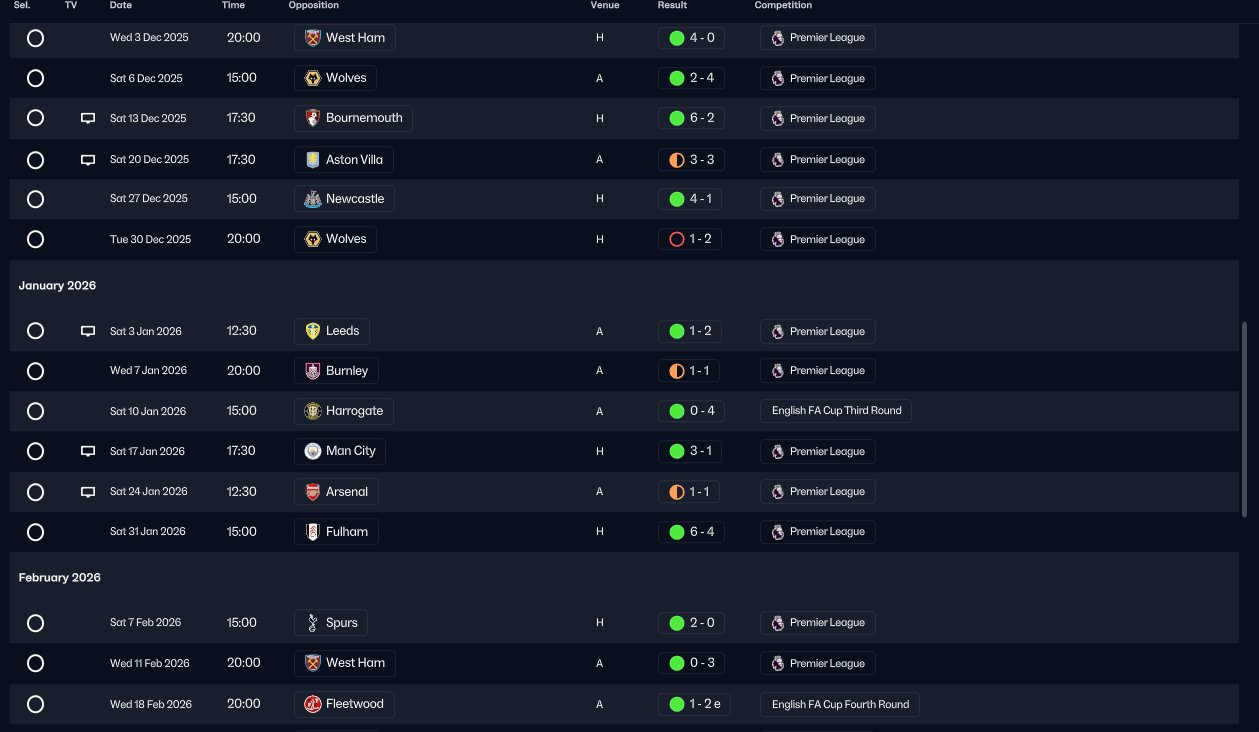This screenshot has width=1259, height=732.
Task: Click the Harrogate club badge
Action: coord(312,411)
